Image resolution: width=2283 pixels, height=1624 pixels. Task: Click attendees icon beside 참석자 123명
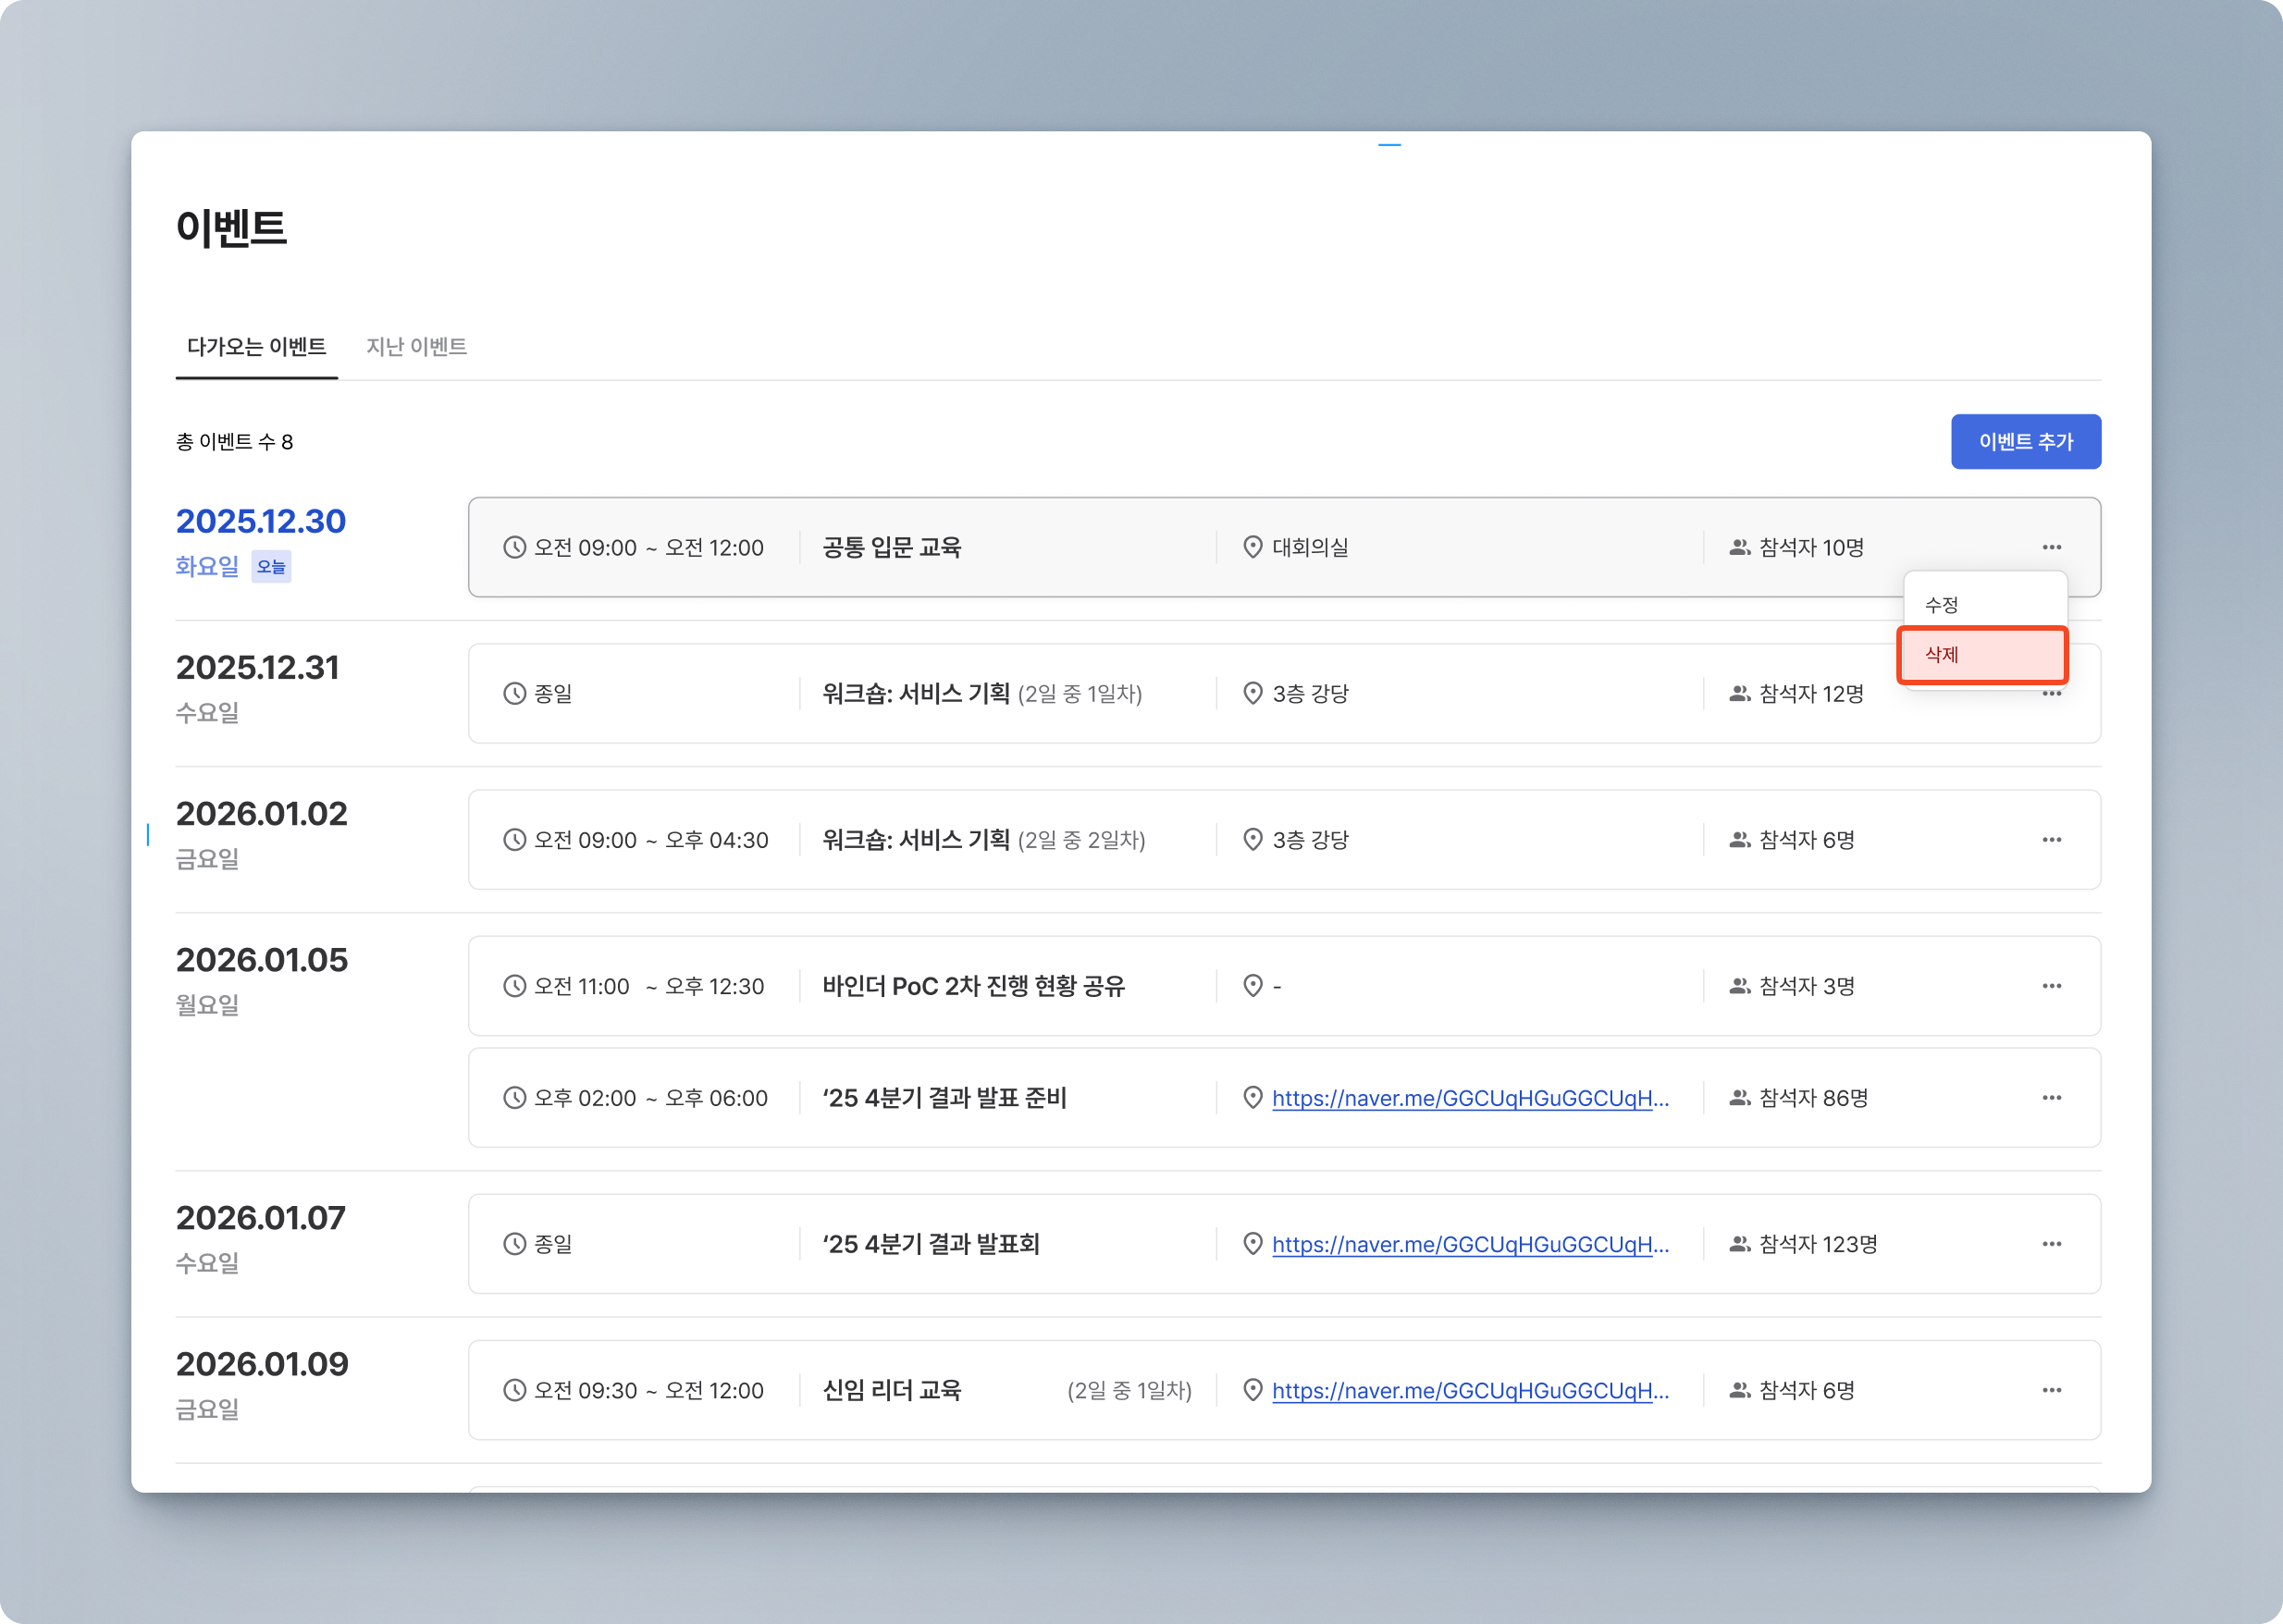(x=1739, y=1244)
